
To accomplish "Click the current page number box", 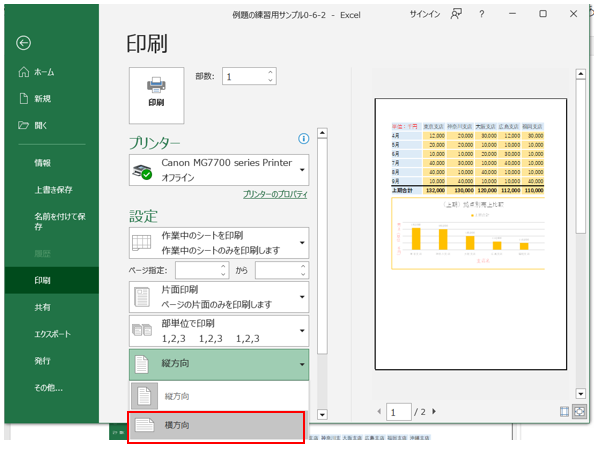I will pos(399,412).
